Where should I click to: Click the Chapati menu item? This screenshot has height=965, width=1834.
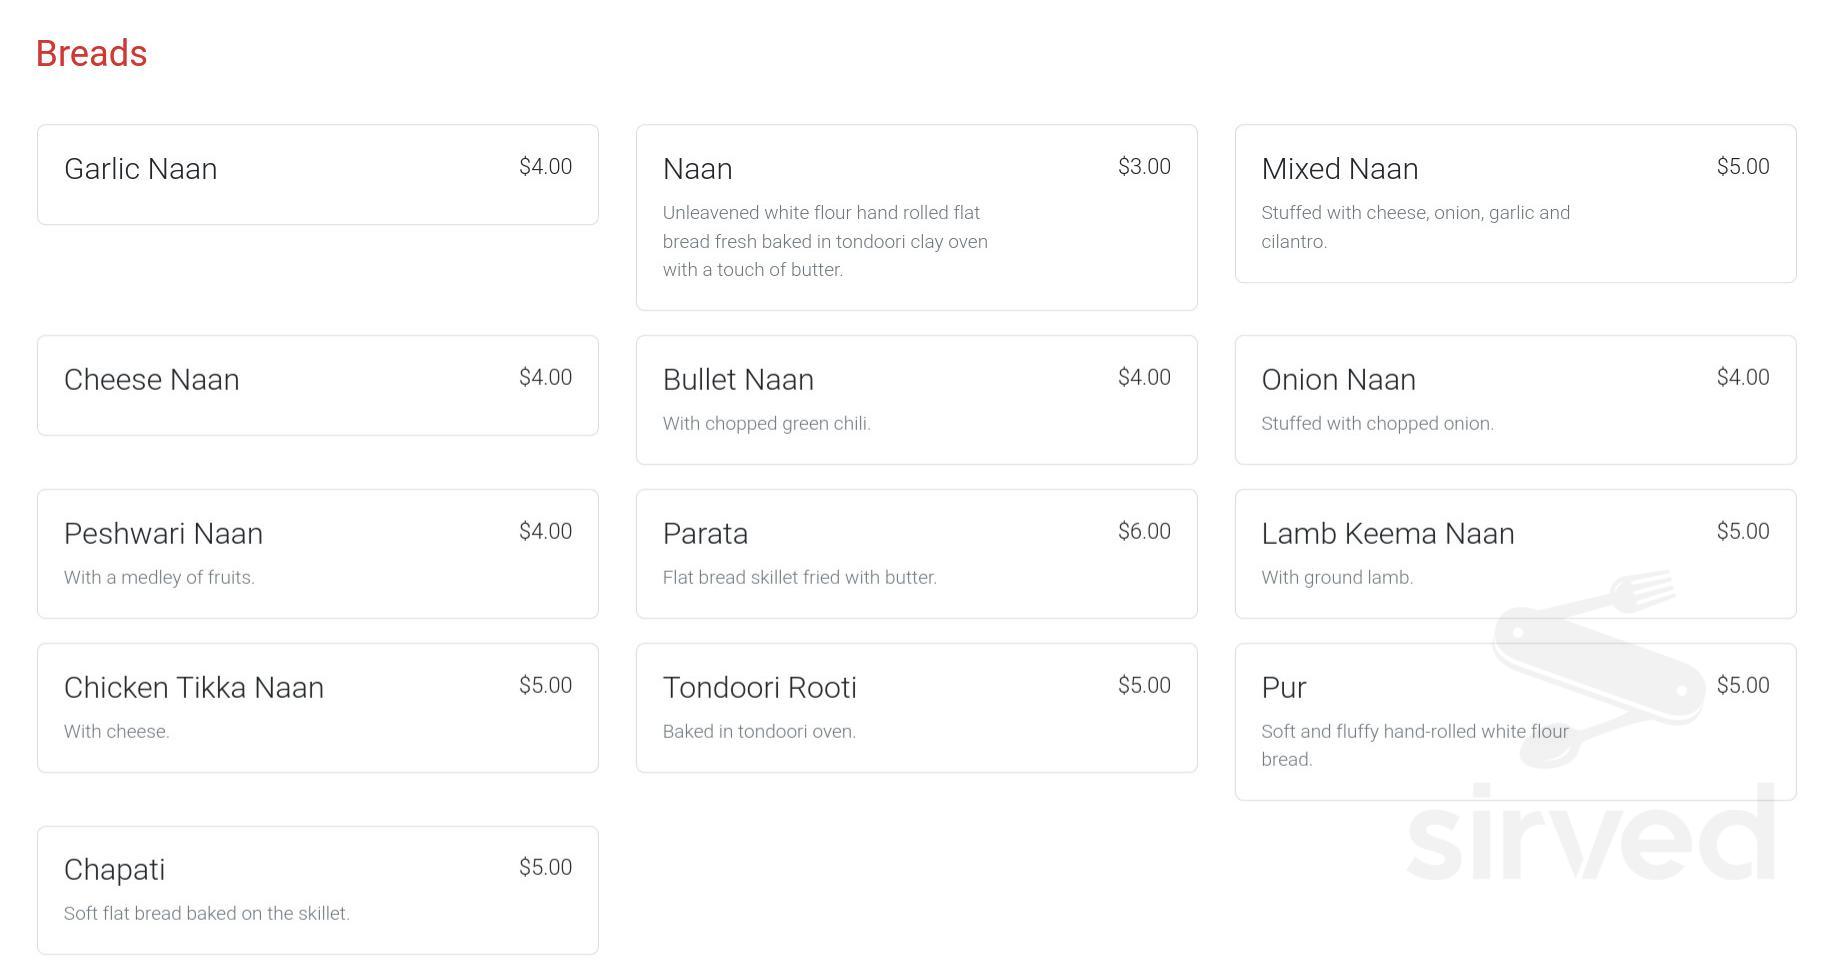(x=317, y=889)
